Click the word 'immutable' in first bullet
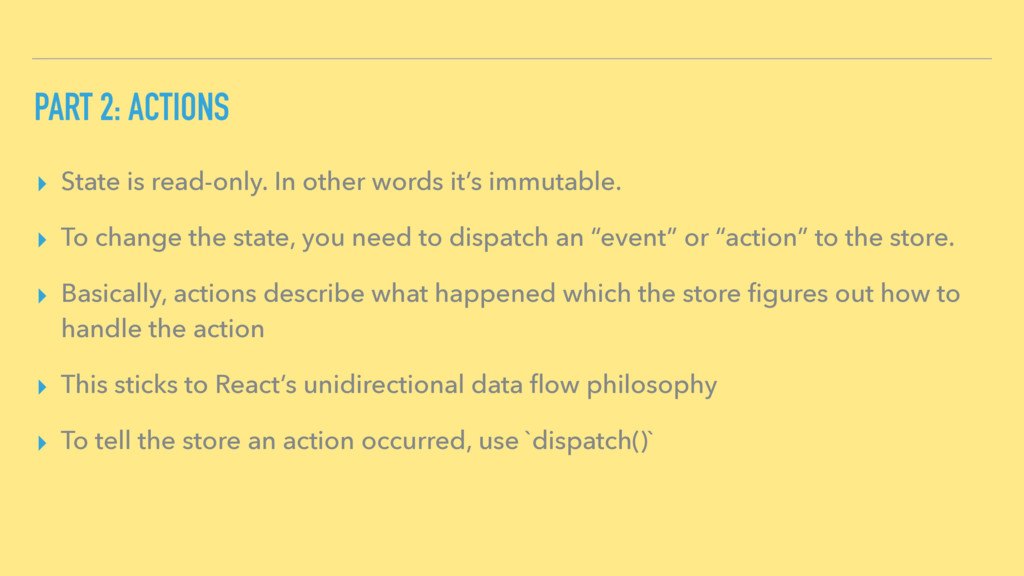This screenshot has height=576, width=1024. [554, 182]
